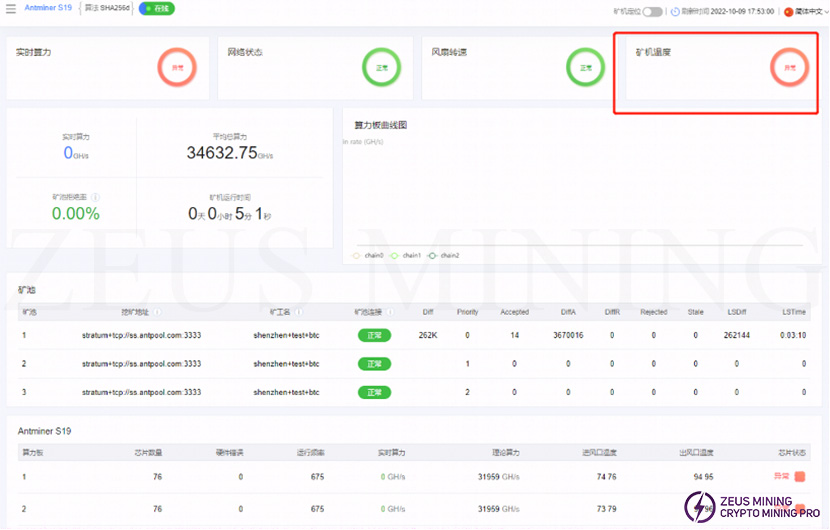
Task: Click the real-time hashrate abnormal status ring
Action: point(177,68)
